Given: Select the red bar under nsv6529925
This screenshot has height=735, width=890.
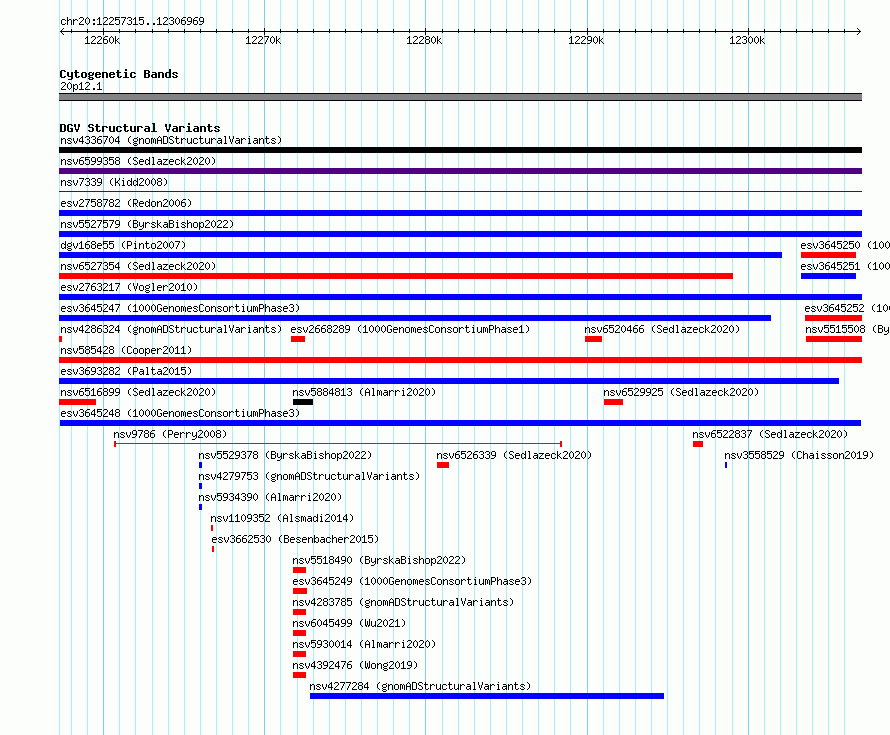Looking at the screenshot, I should coord(614,402).
